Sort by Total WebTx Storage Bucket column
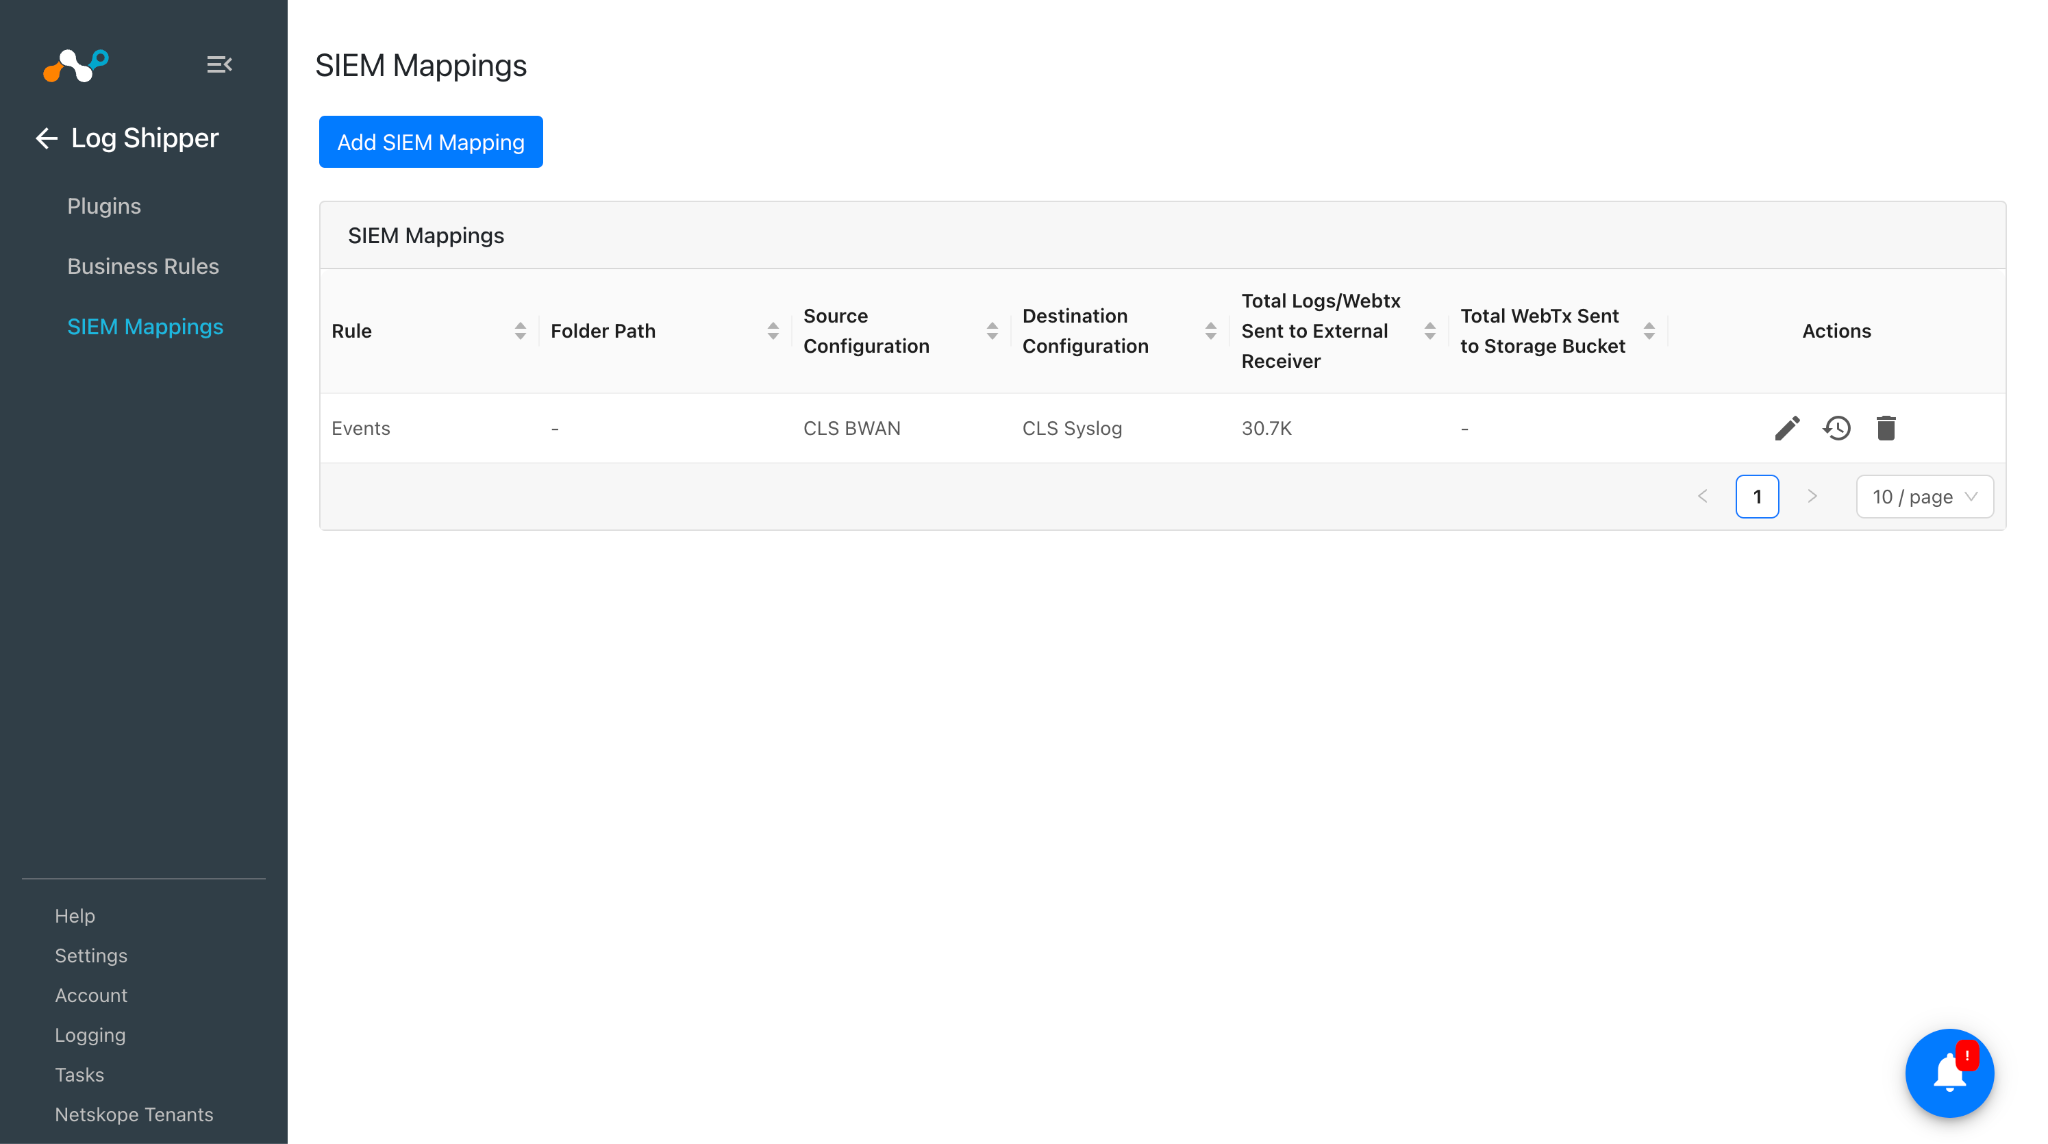 click(x=1649, y=331)
